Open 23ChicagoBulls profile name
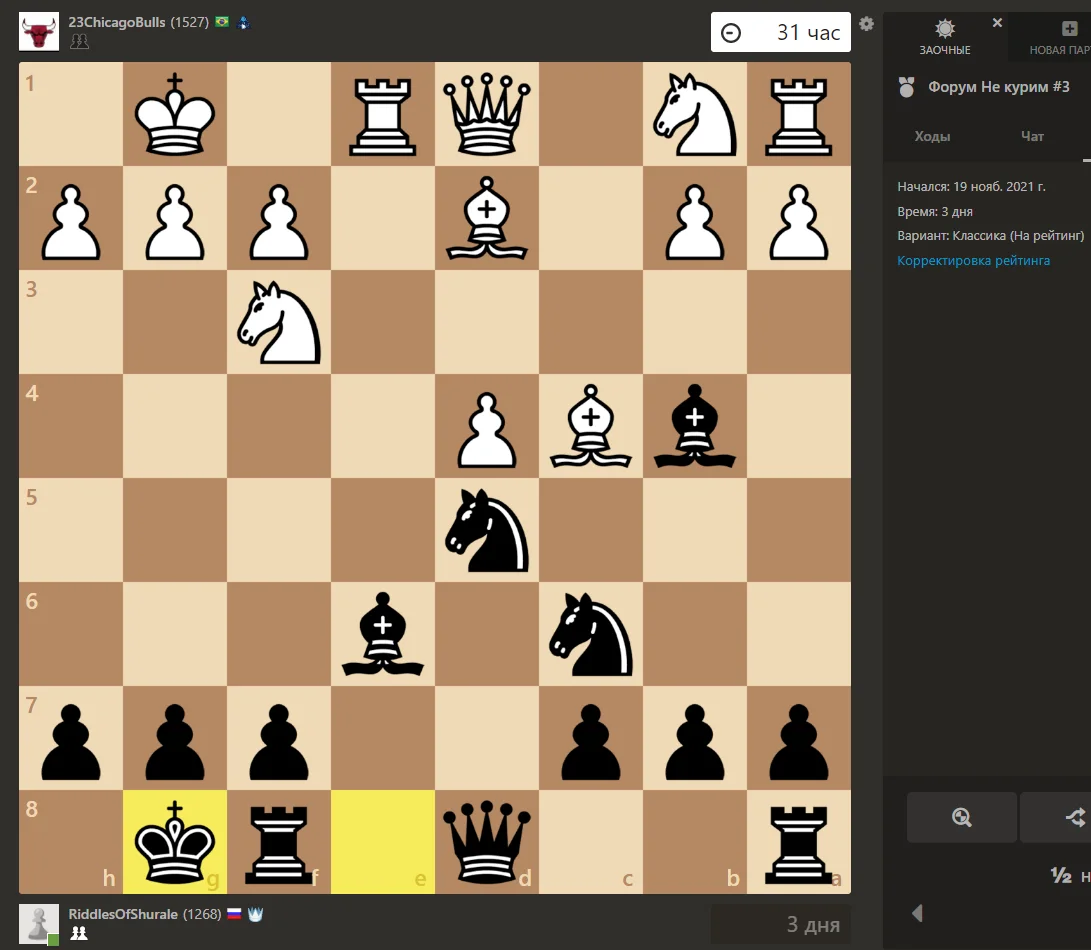1091x950 pixels. tap(116, 22)
